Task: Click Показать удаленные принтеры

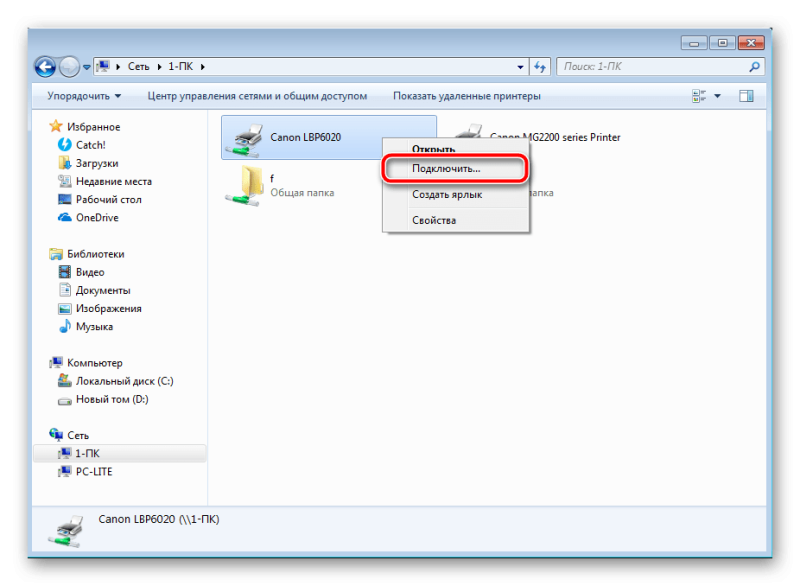Action: (467, 96)
